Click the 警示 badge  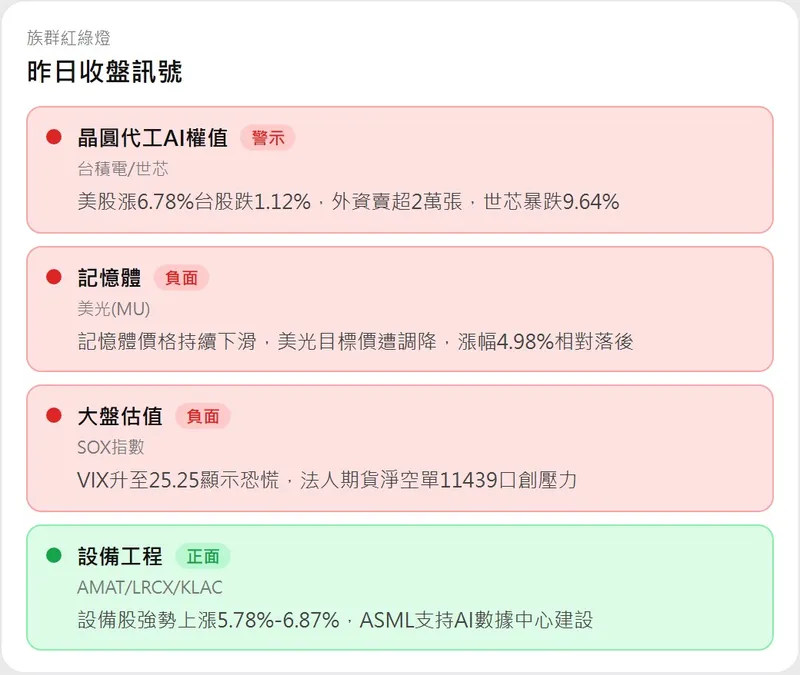268,138
